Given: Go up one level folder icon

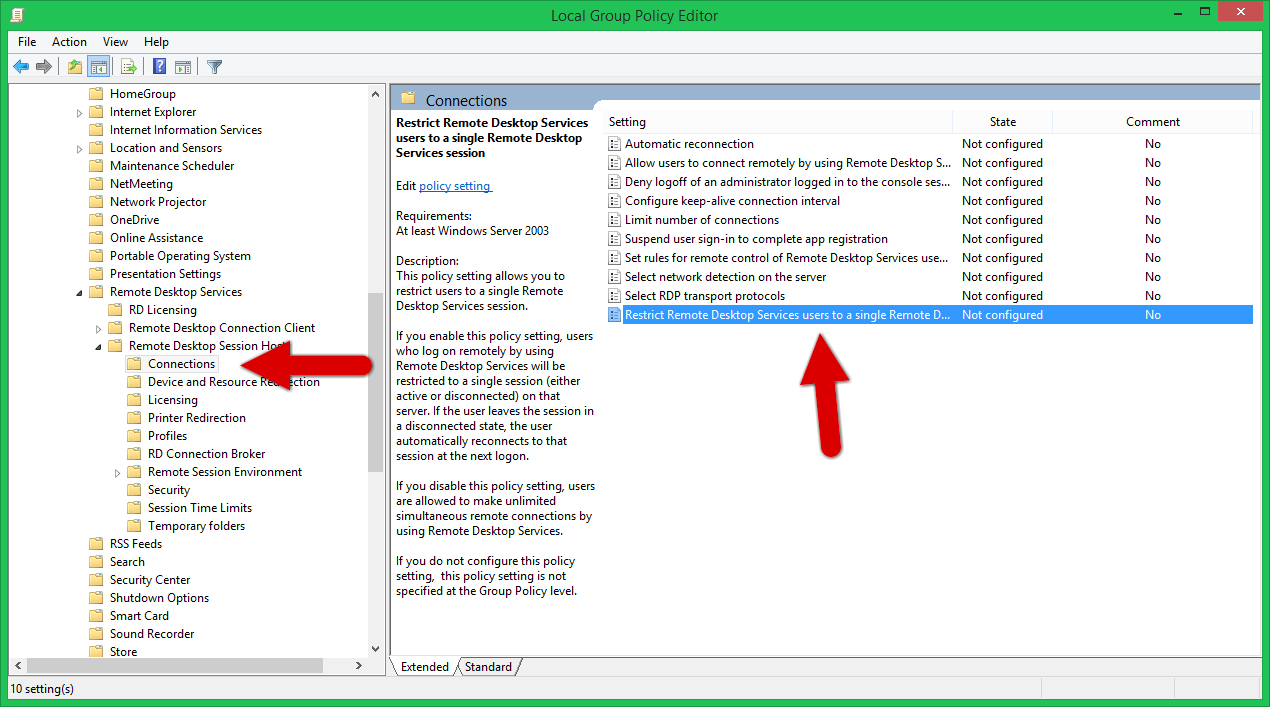Looking at the screenshot, I should [75, 67].
